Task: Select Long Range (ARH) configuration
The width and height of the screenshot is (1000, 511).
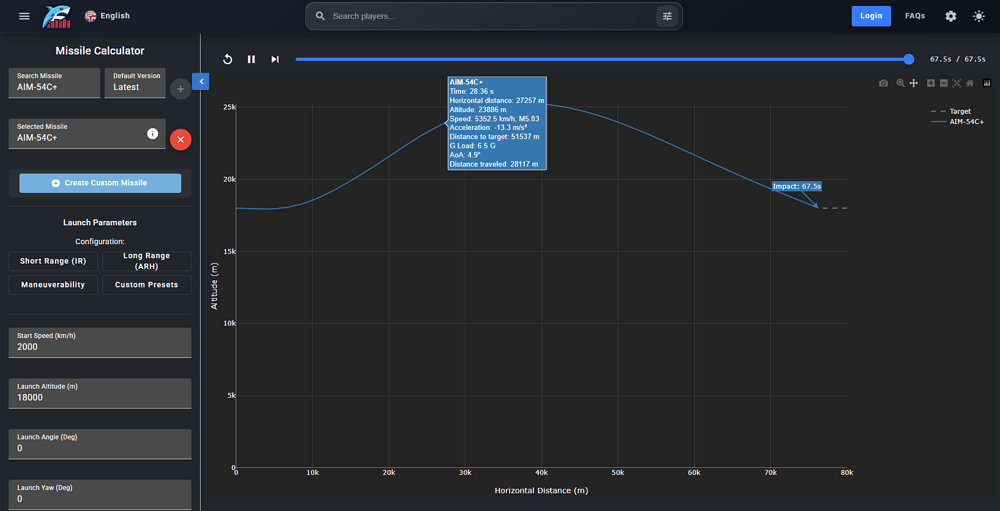Action: pyautogui.click(x=147, y=261)
